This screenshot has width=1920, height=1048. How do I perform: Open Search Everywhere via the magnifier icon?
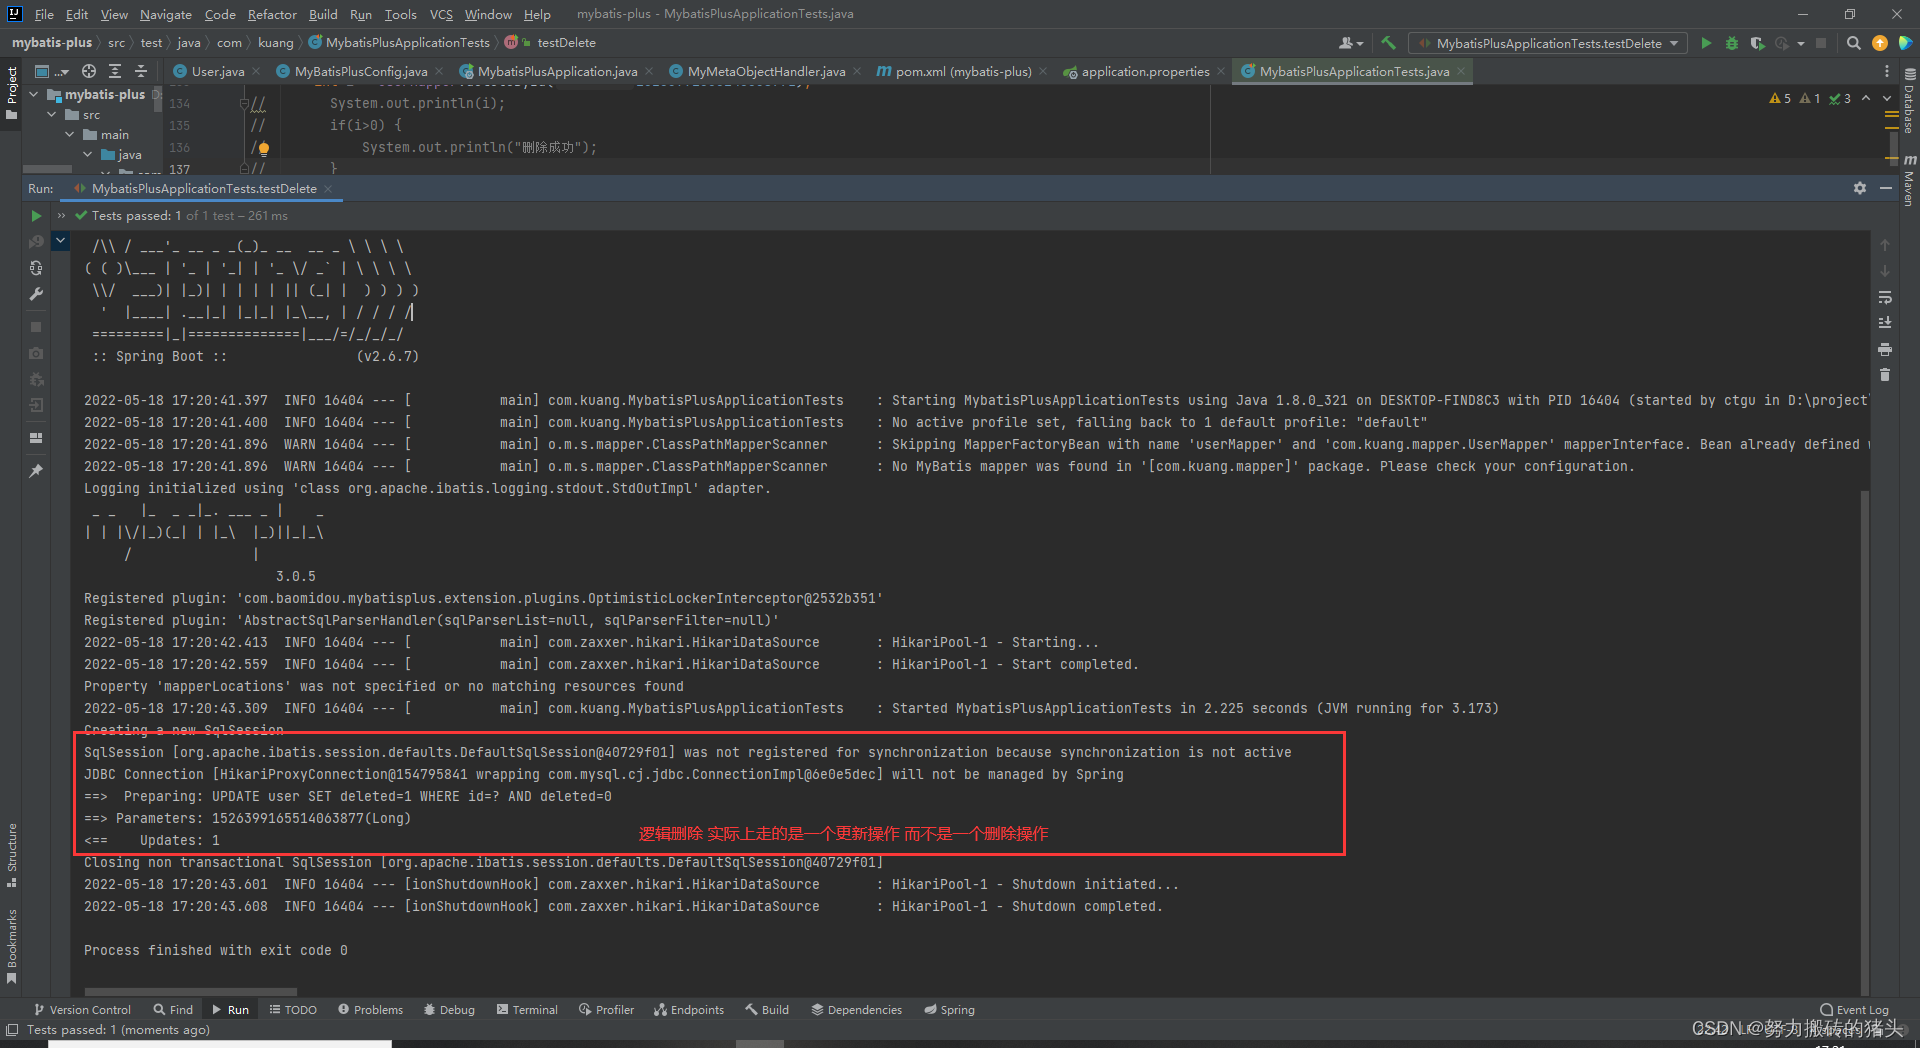pyautogui.click(x=1854, y=43)
